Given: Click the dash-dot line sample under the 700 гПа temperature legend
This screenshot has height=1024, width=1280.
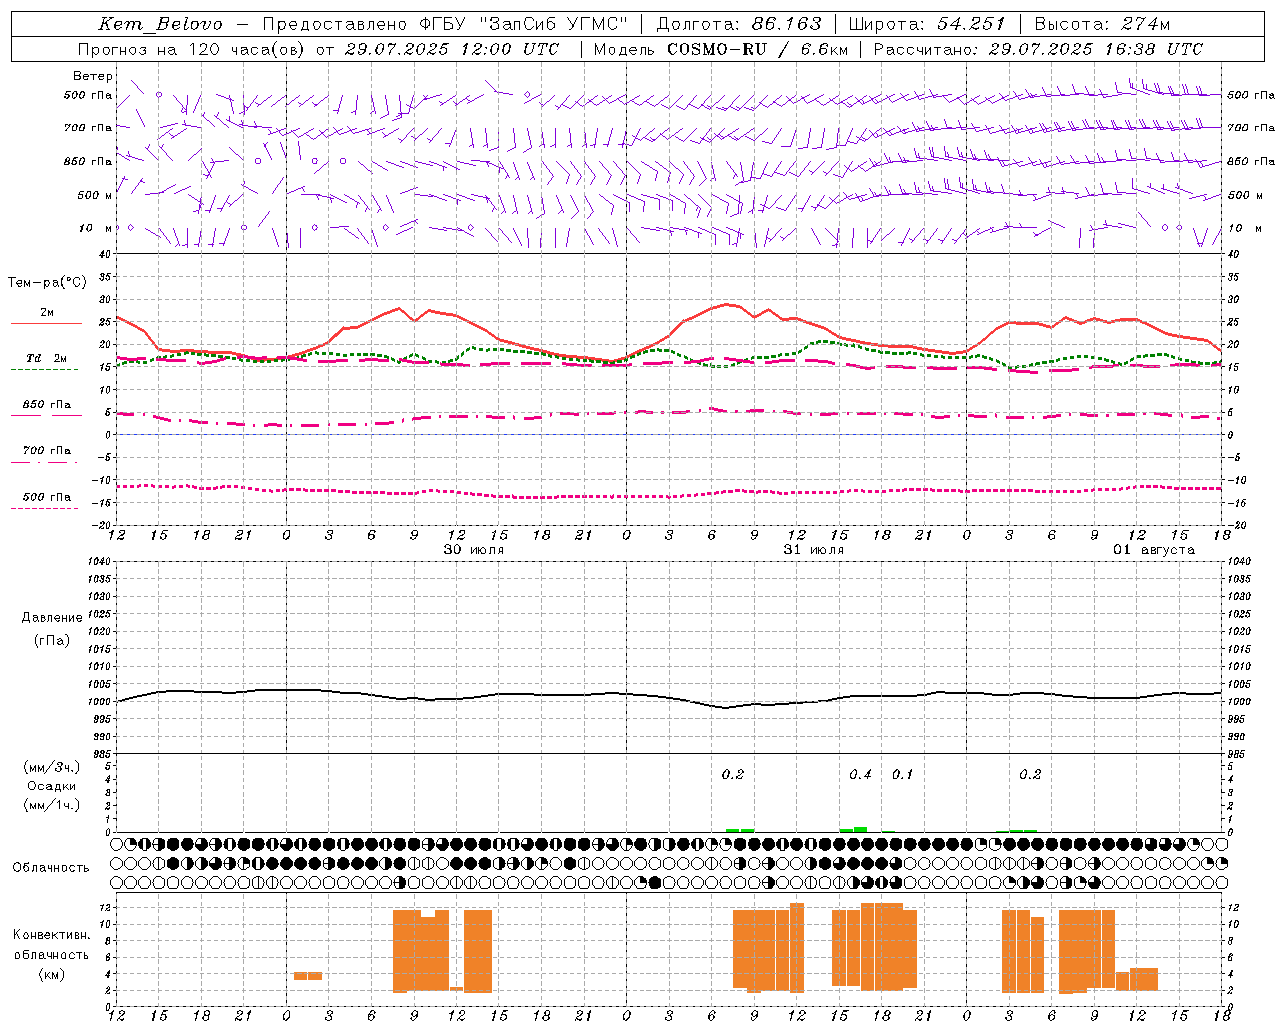Looking at the screenshot, I should [45, 463].
